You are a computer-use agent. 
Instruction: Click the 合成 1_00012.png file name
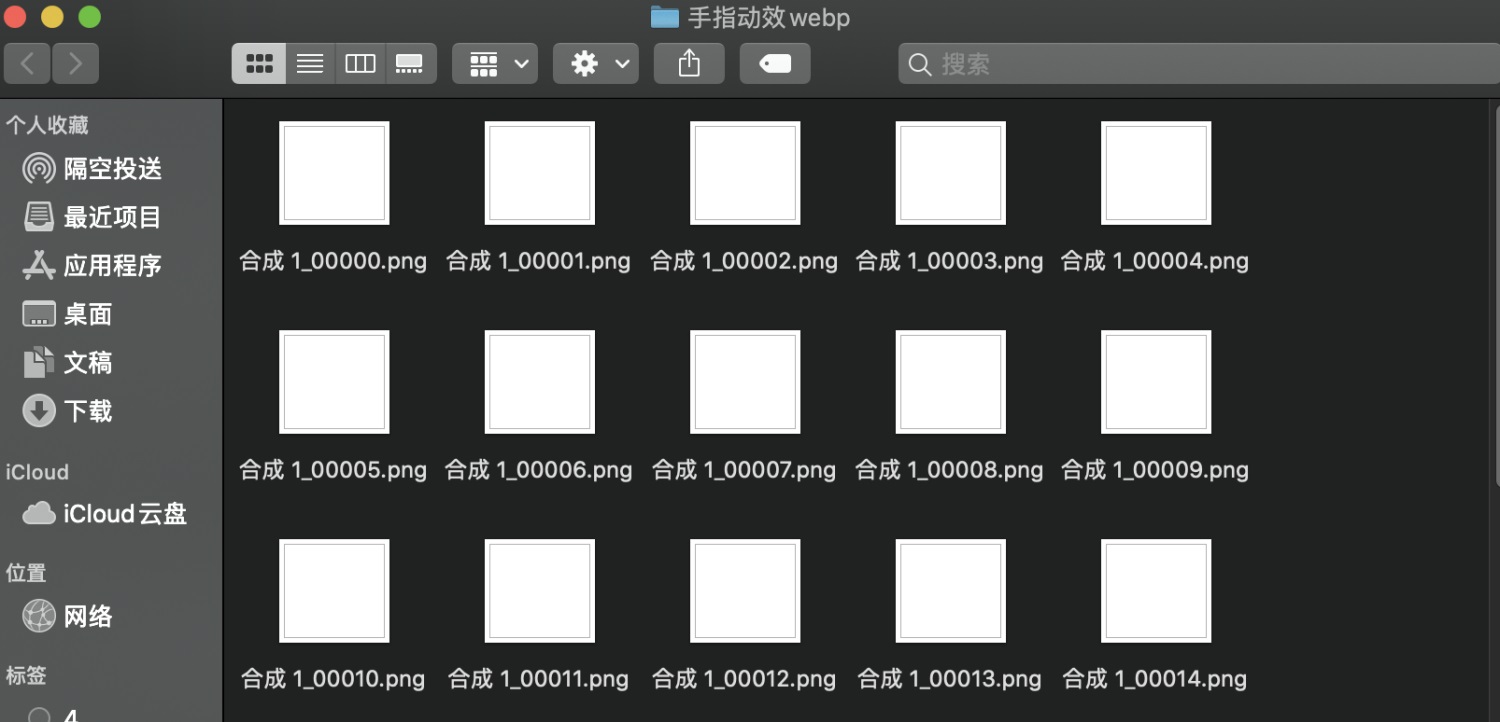click(x=744, y=679)
